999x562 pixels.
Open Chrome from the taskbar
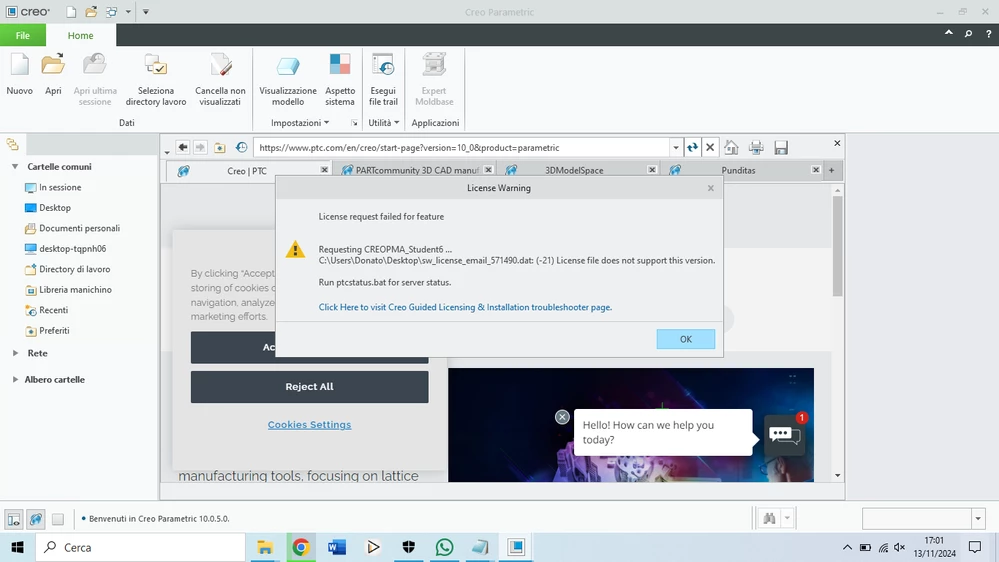tap(301, 547)
